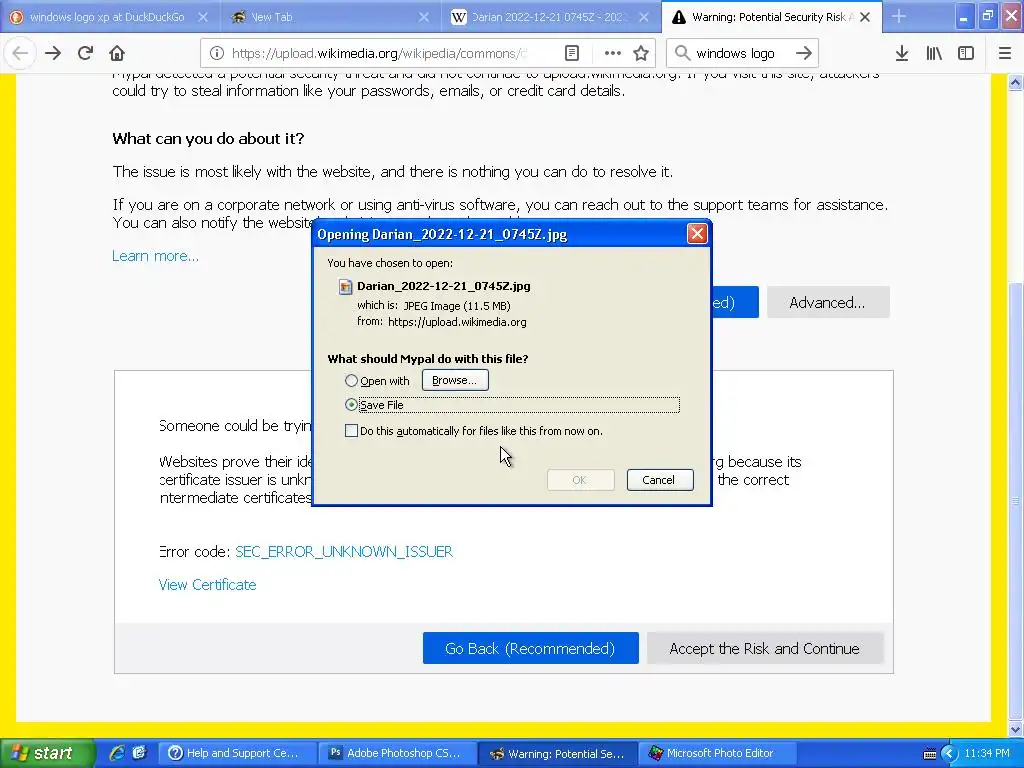Close the Darian Wikipedia tab
The image size is (1024, 768).
[644, 17]
